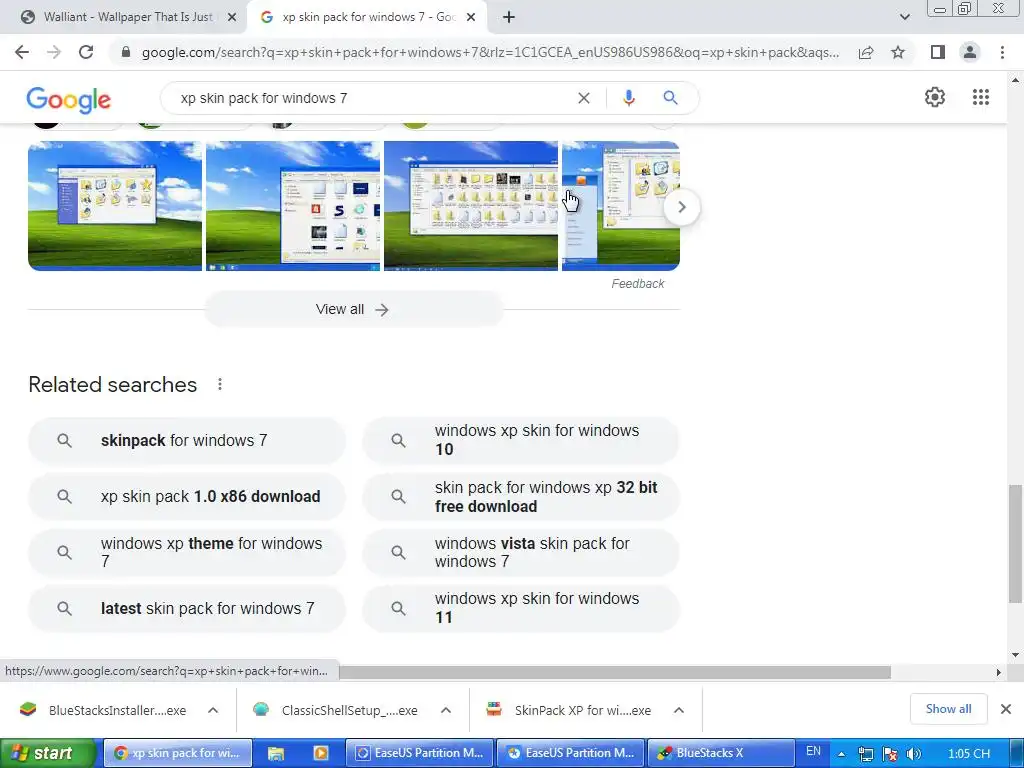Click the forward navigation arrow
The width and height of the screenshot is (1024, 768).
pos(54,52)
